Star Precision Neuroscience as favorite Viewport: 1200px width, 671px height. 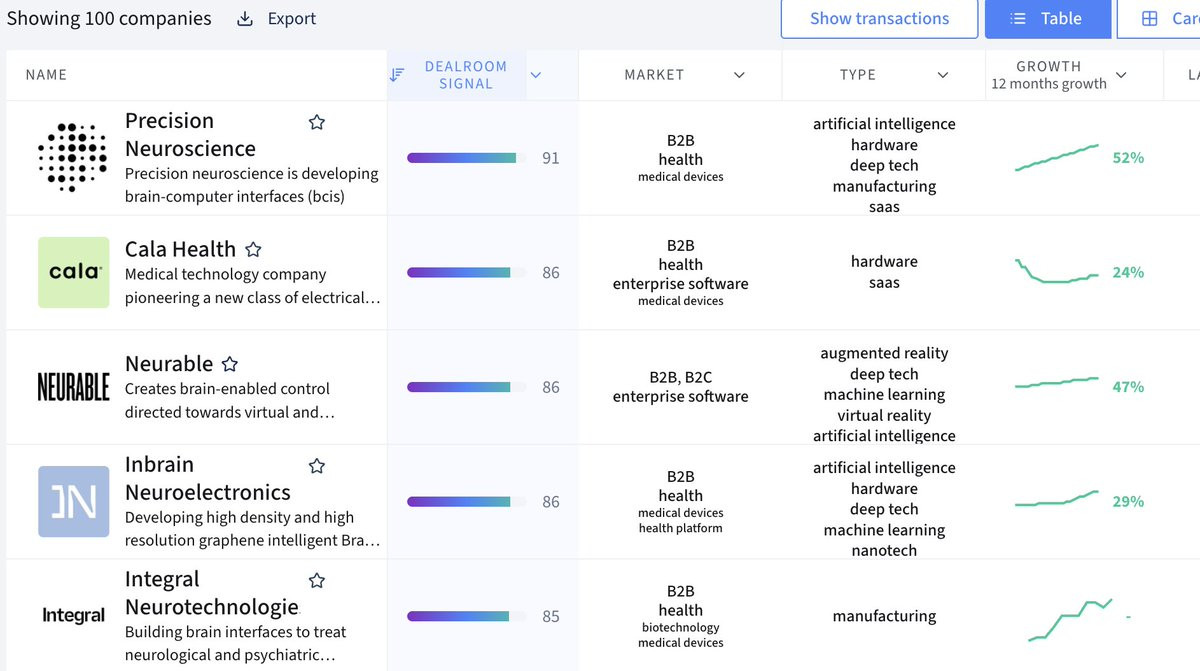point(317,122)
